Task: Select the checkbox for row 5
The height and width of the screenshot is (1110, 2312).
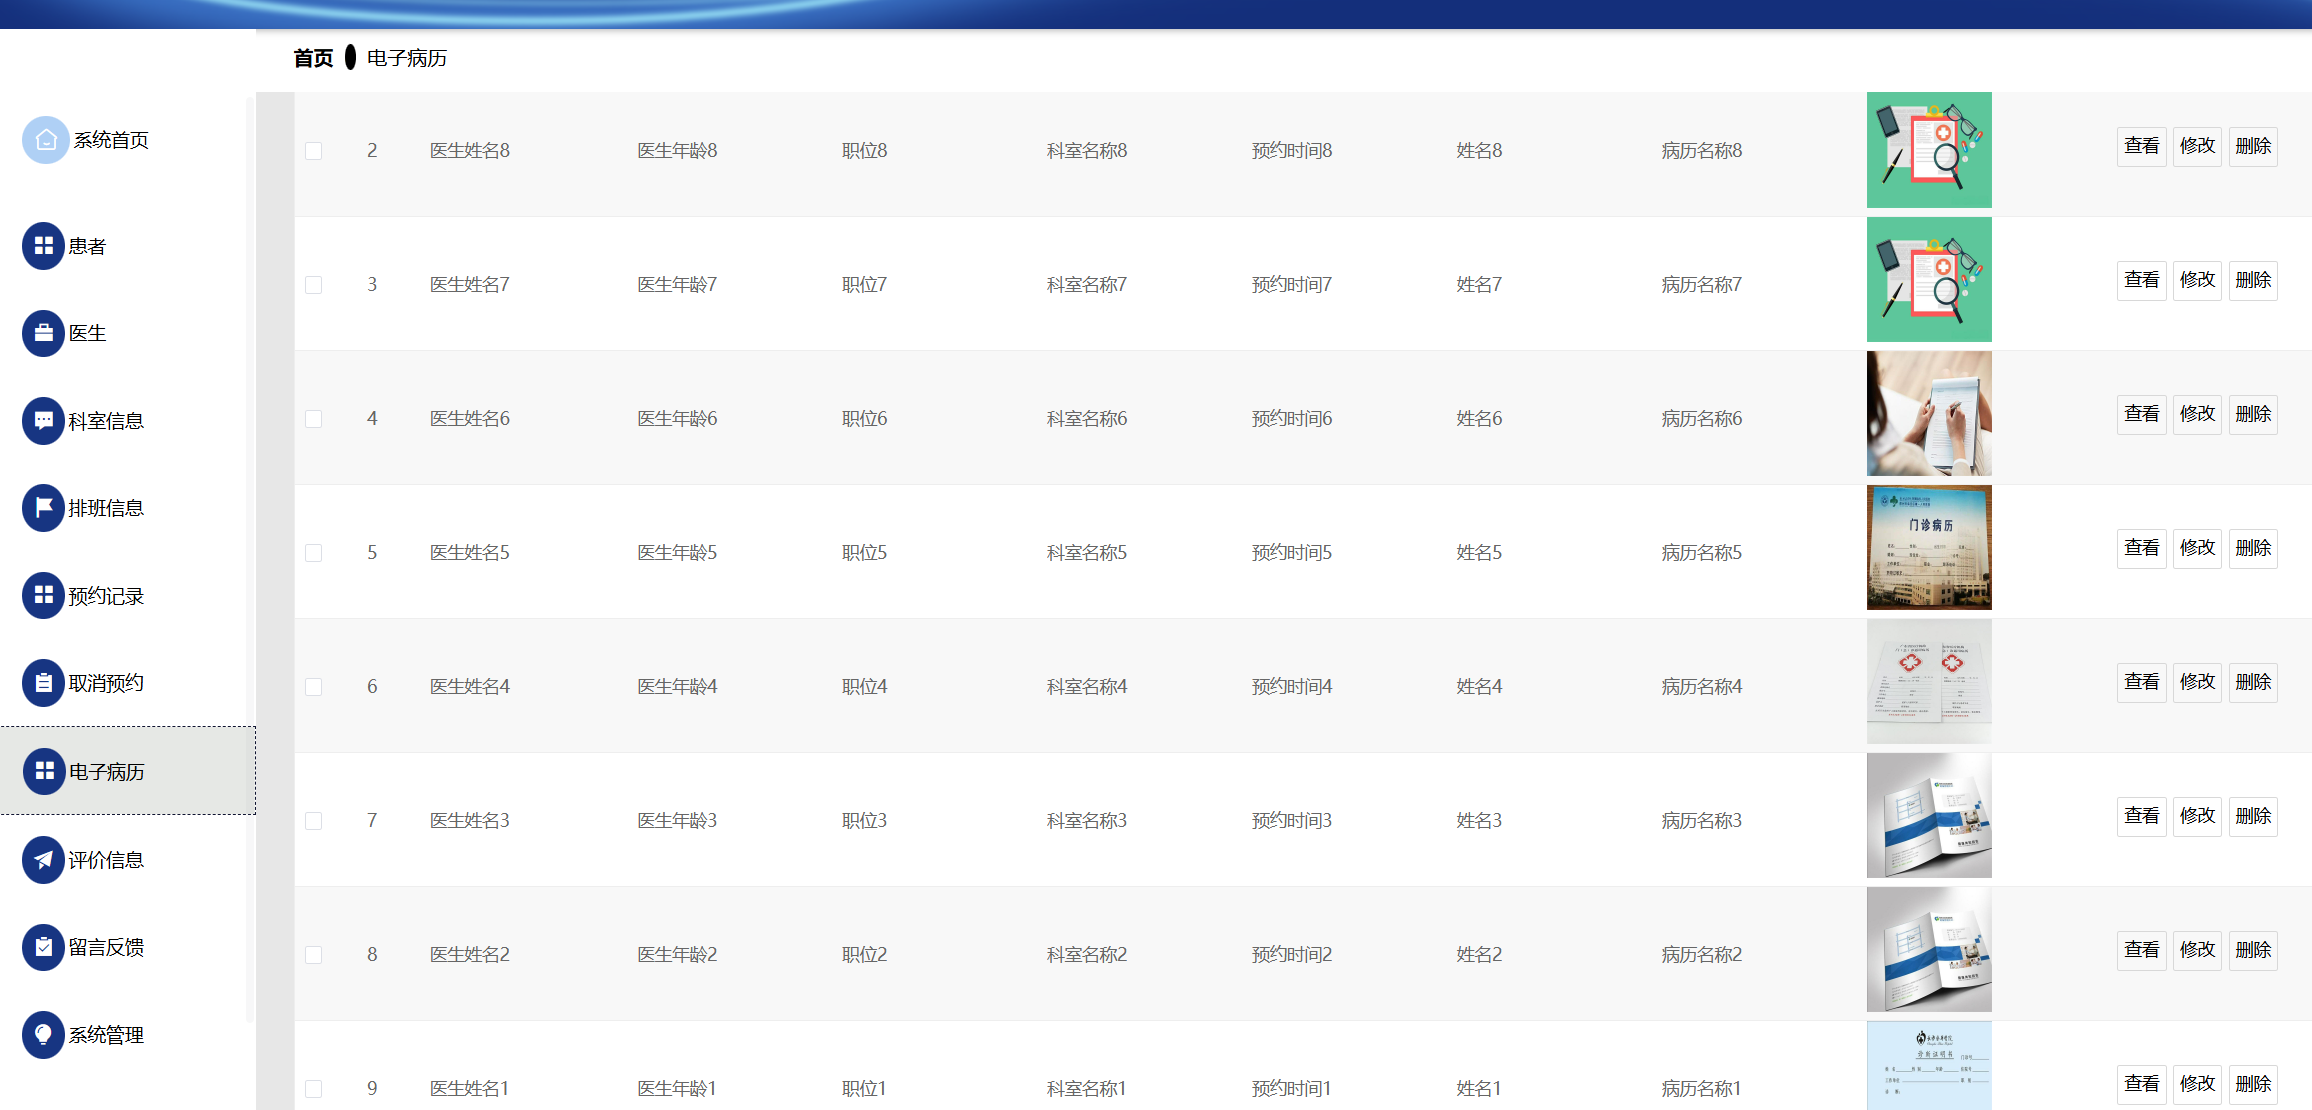Action: (314, 553)
